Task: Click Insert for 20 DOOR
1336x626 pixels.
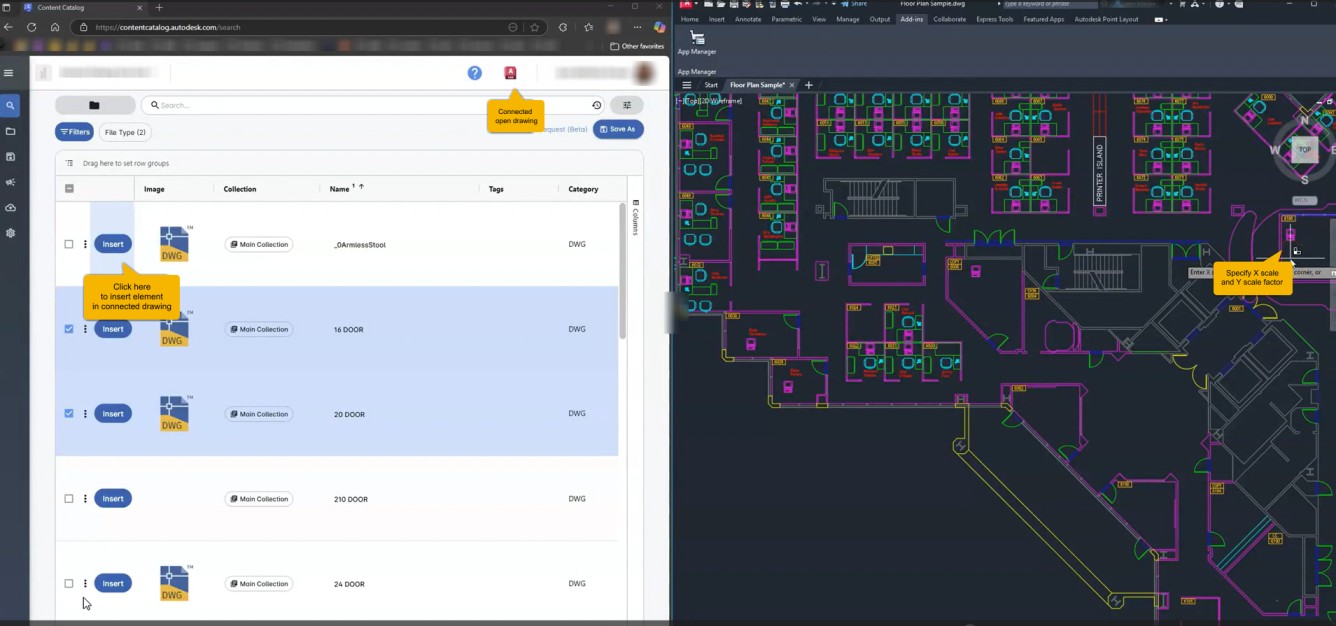Action: point(113,413)
